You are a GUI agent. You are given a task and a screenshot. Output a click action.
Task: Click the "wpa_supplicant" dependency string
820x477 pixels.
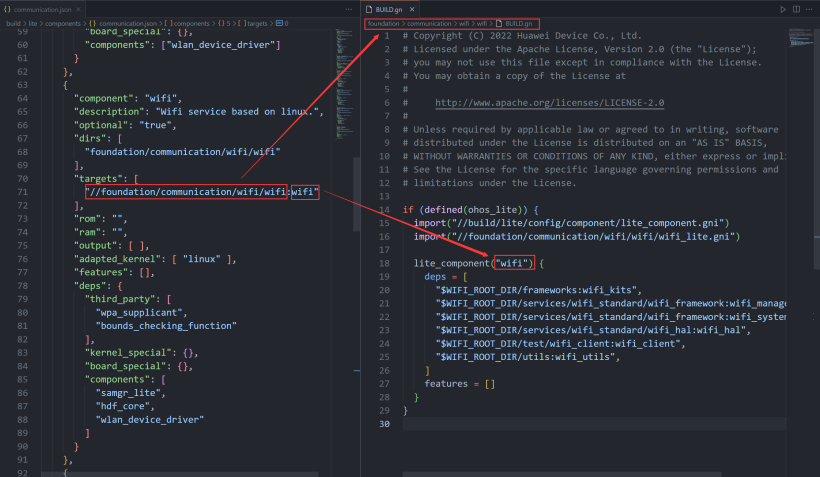click(139, 313)
